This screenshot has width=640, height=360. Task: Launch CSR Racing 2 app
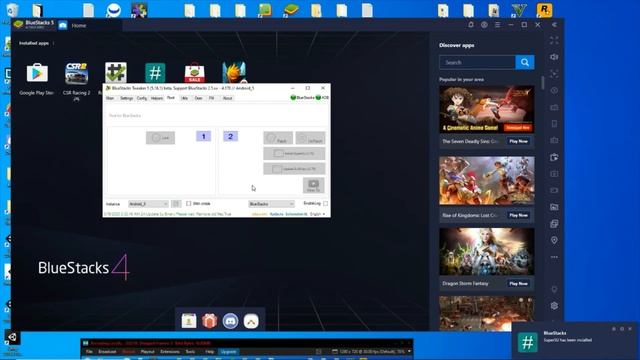pyautogui.click(x=76, y=74)
